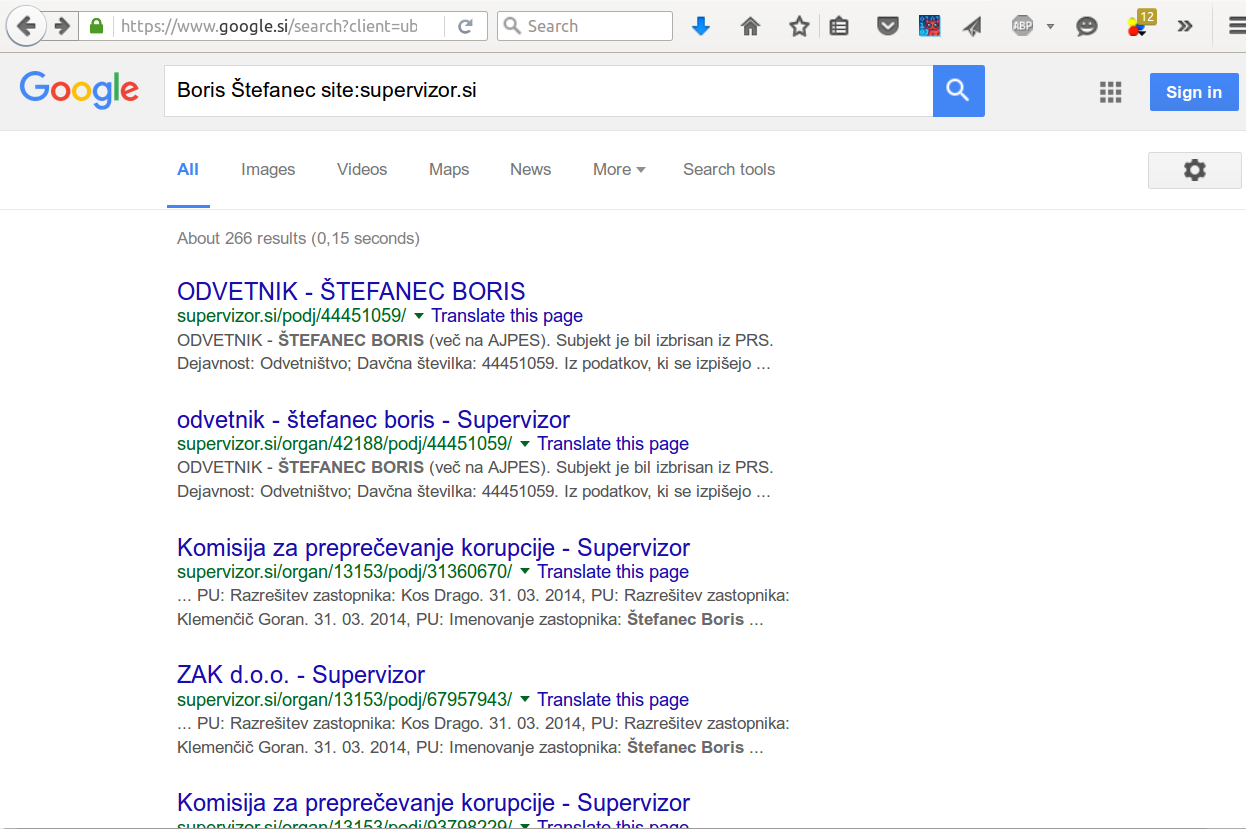Open result 'ODVETNIK - ŠTEFANEC BORIS'
Image resolution: width=1246 pixels, height=829 pixels.
point(351,291)
